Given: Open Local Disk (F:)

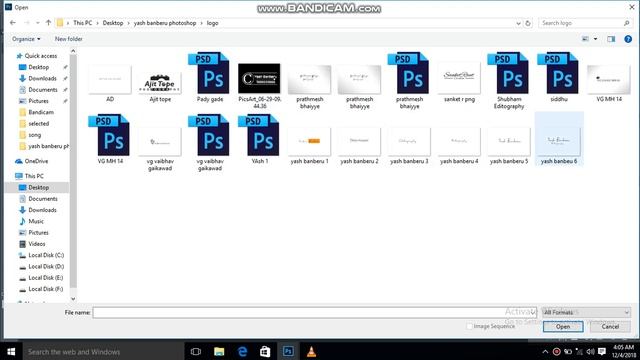Looking at the screenshot, I should coord(45,289).
